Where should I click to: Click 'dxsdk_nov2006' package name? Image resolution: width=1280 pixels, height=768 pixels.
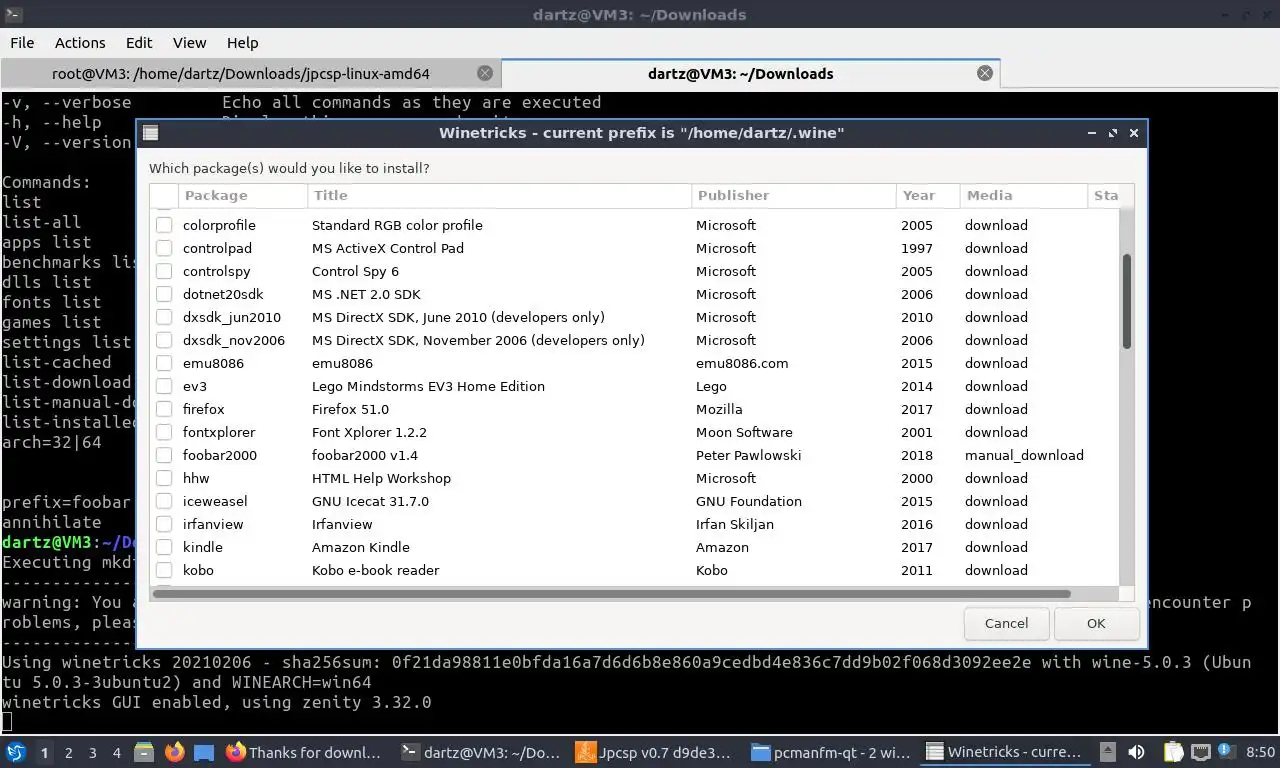click(x=234, y=340)
